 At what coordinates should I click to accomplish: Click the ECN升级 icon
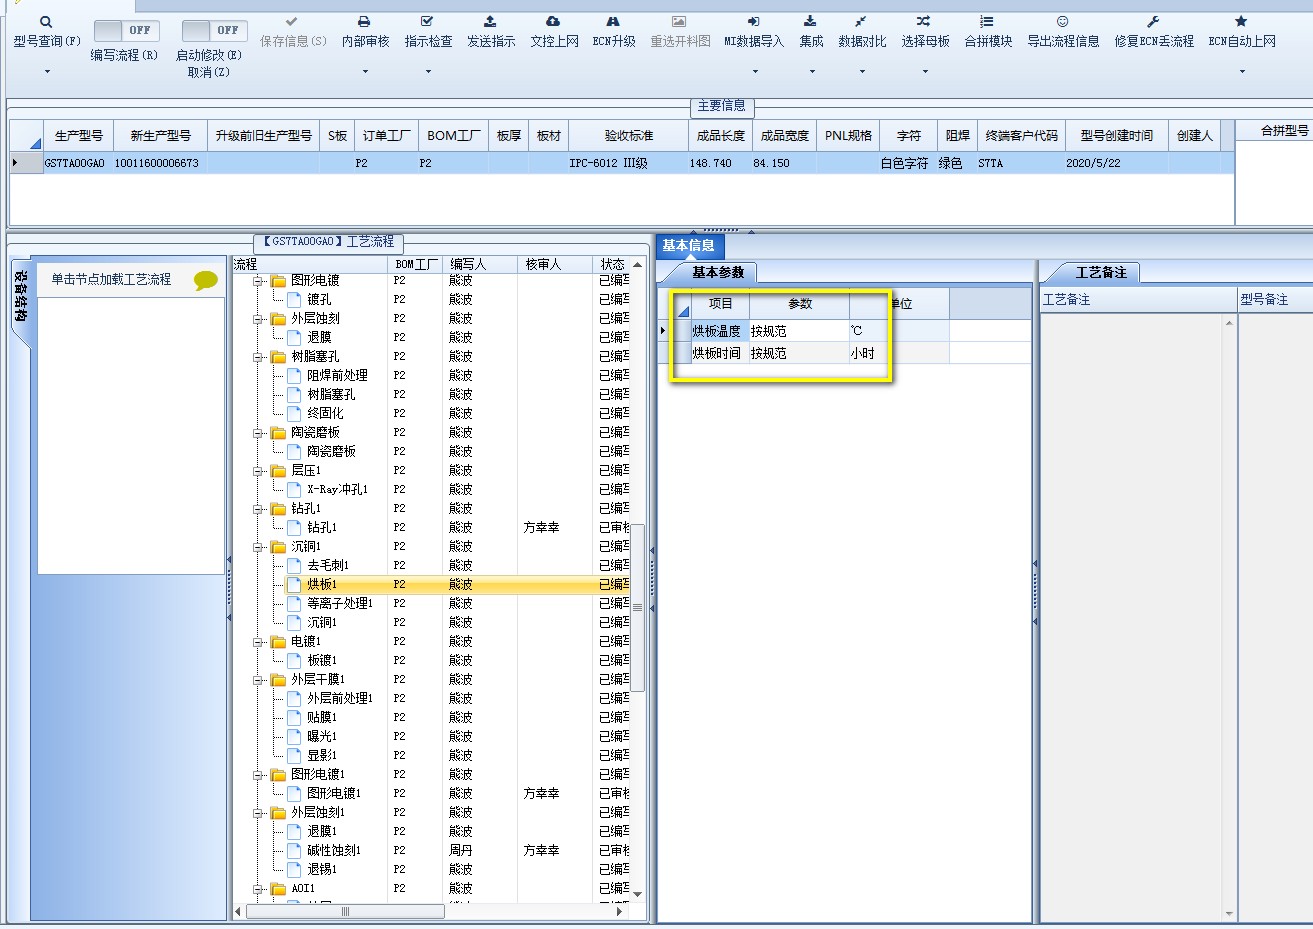pos(614,21)
